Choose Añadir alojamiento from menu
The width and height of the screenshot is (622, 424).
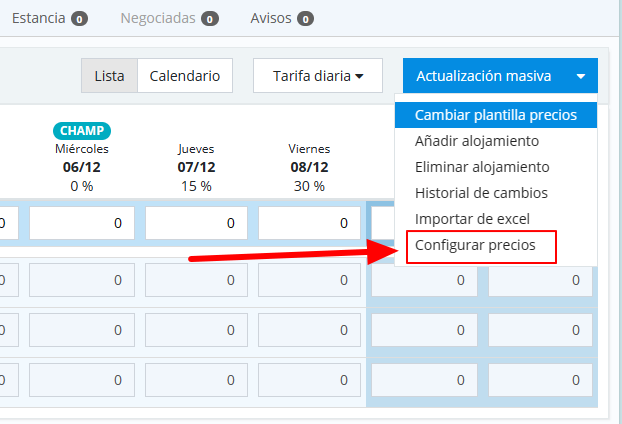click(x=477, y=141)
